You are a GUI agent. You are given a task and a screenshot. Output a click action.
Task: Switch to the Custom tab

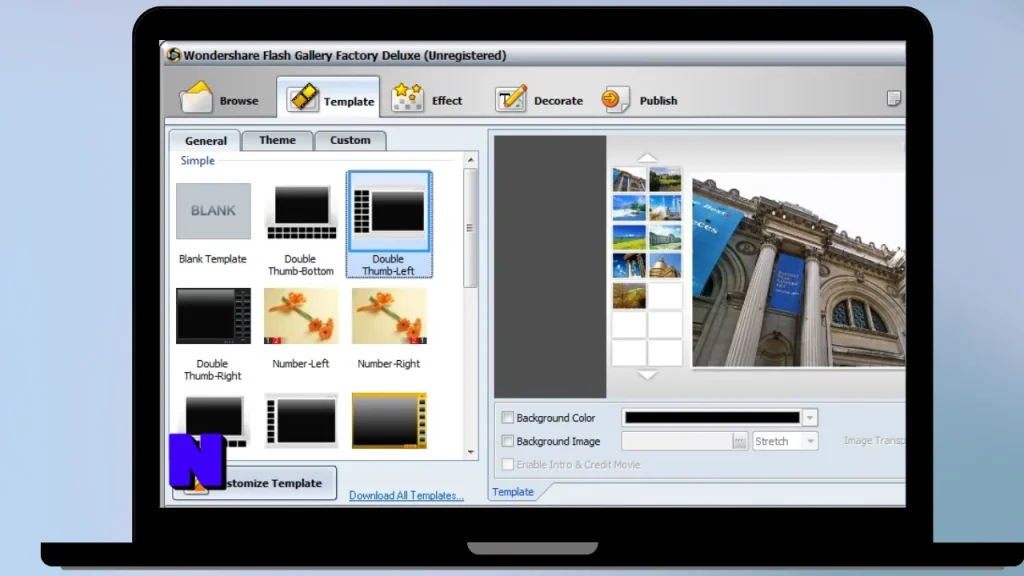coord(350,140)
